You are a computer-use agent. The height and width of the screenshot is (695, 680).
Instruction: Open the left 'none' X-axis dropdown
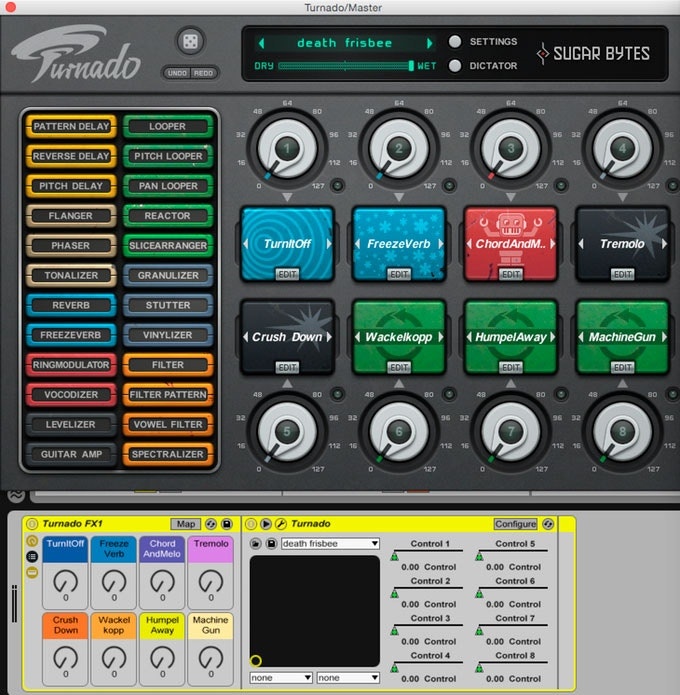click(x=281, y=678)
